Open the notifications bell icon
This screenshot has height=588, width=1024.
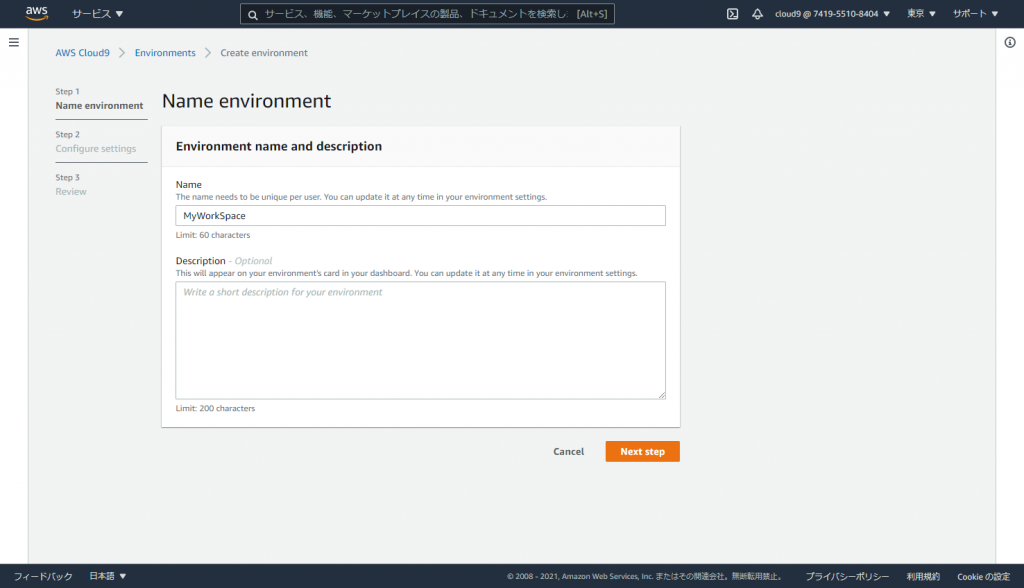coord(758,14)
